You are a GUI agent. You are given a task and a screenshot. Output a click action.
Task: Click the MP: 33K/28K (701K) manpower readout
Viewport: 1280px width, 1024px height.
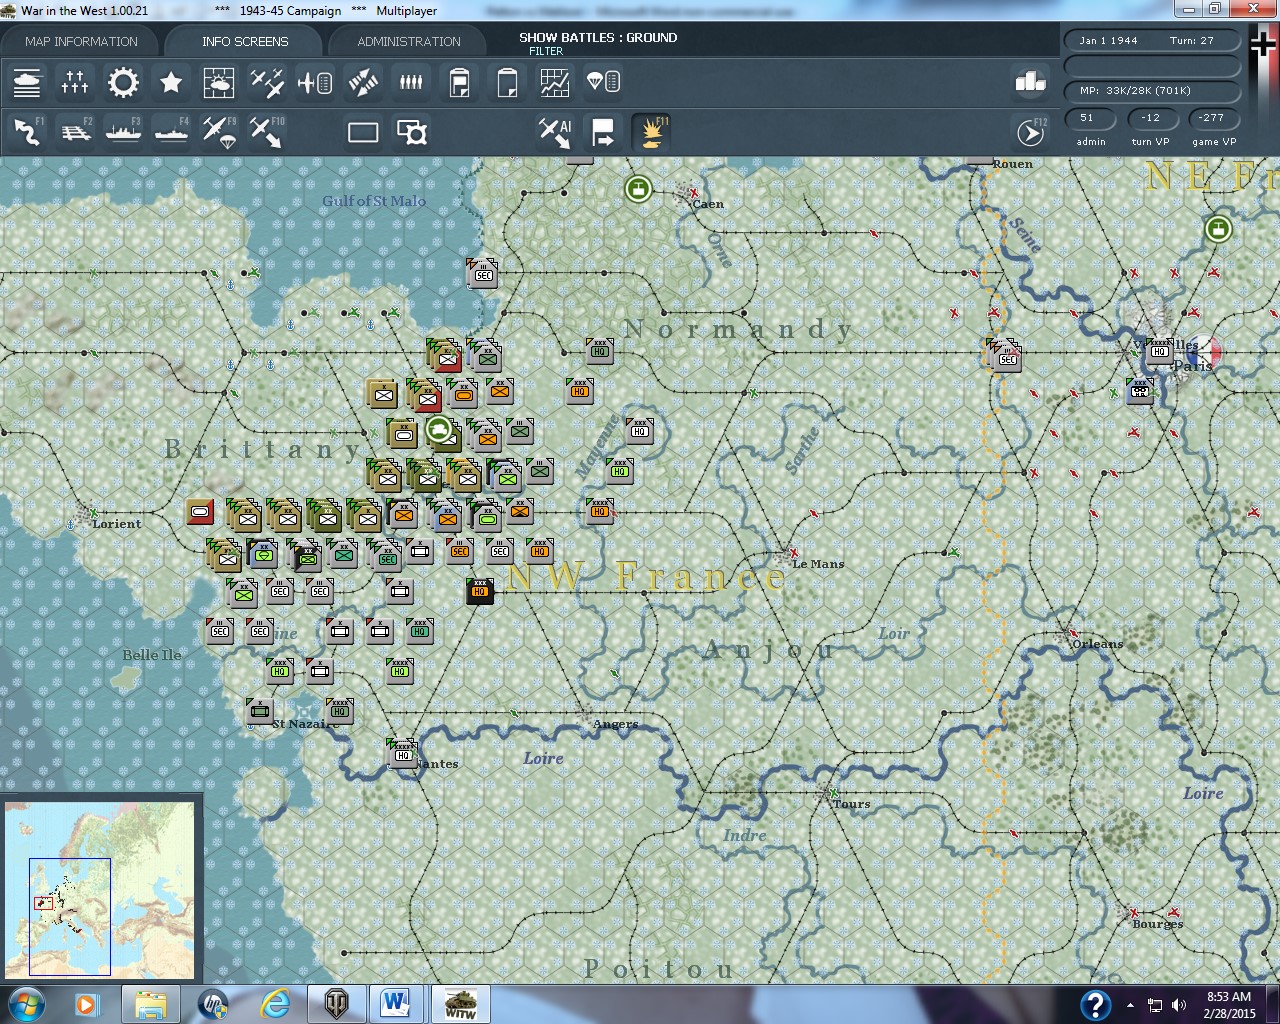point(1153,90)
